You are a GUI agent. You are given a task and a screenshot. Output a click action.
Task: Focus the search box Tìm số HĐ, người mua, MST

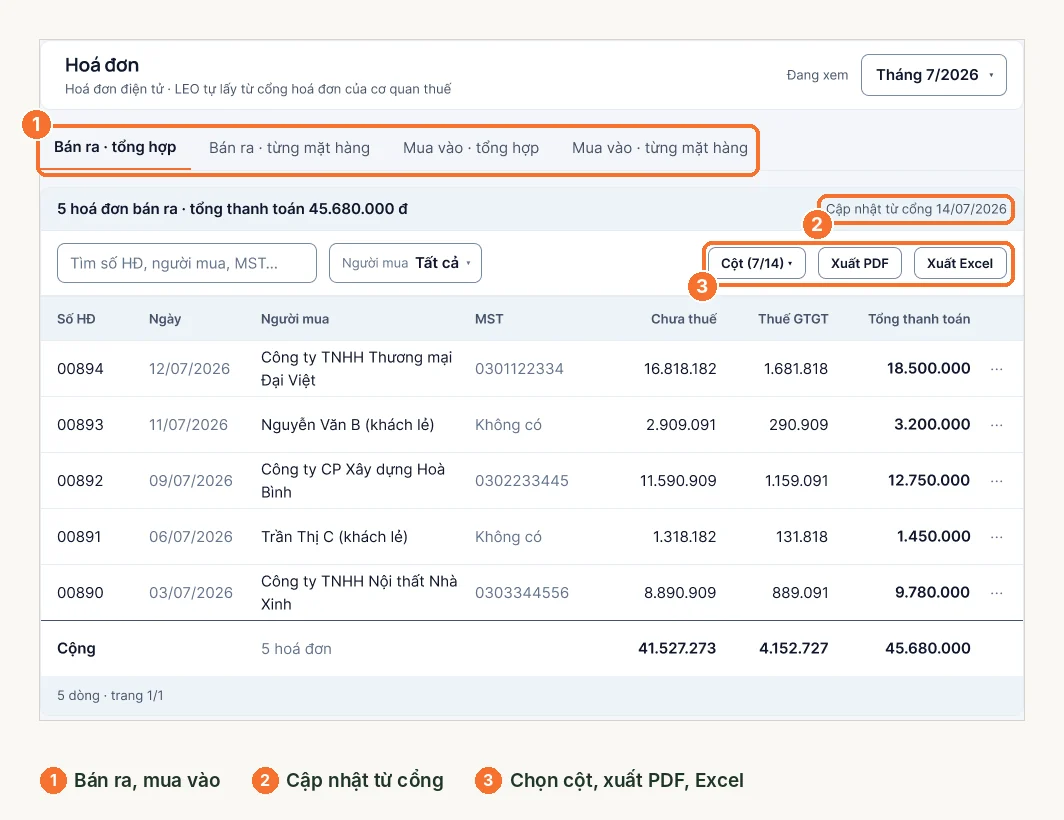[x=187, y=263]
